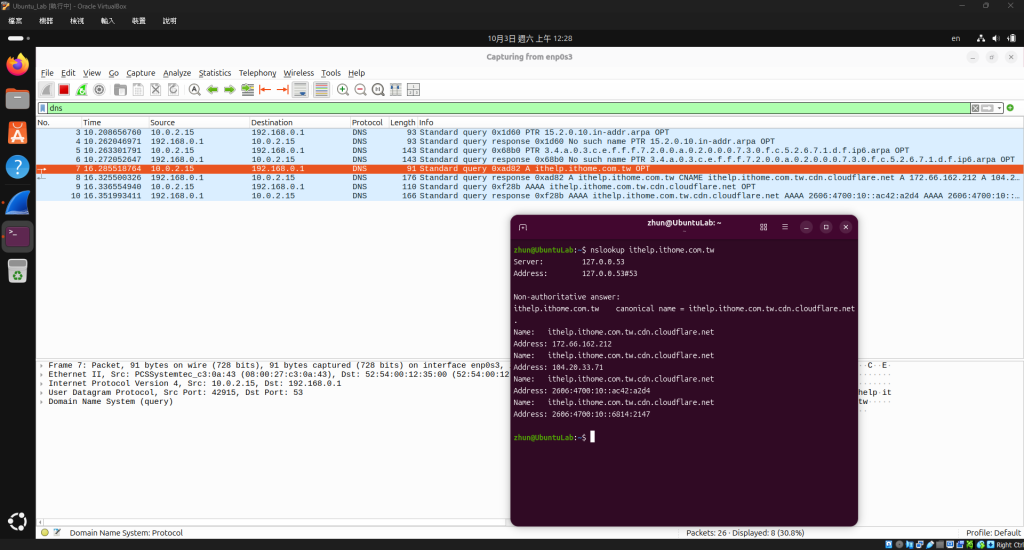Open Firefox from the Ubuntu dock
The width and height of the screenshot is (1024, 550).
pyautogui.click(x=18, y=65)
